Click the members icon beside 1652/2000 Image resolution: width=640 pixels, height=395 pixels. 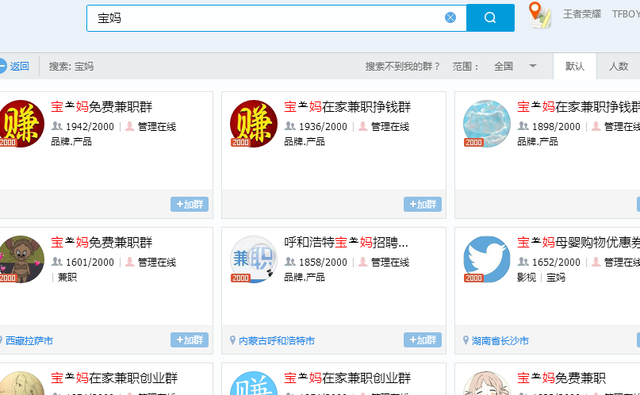tap(523, 261)
